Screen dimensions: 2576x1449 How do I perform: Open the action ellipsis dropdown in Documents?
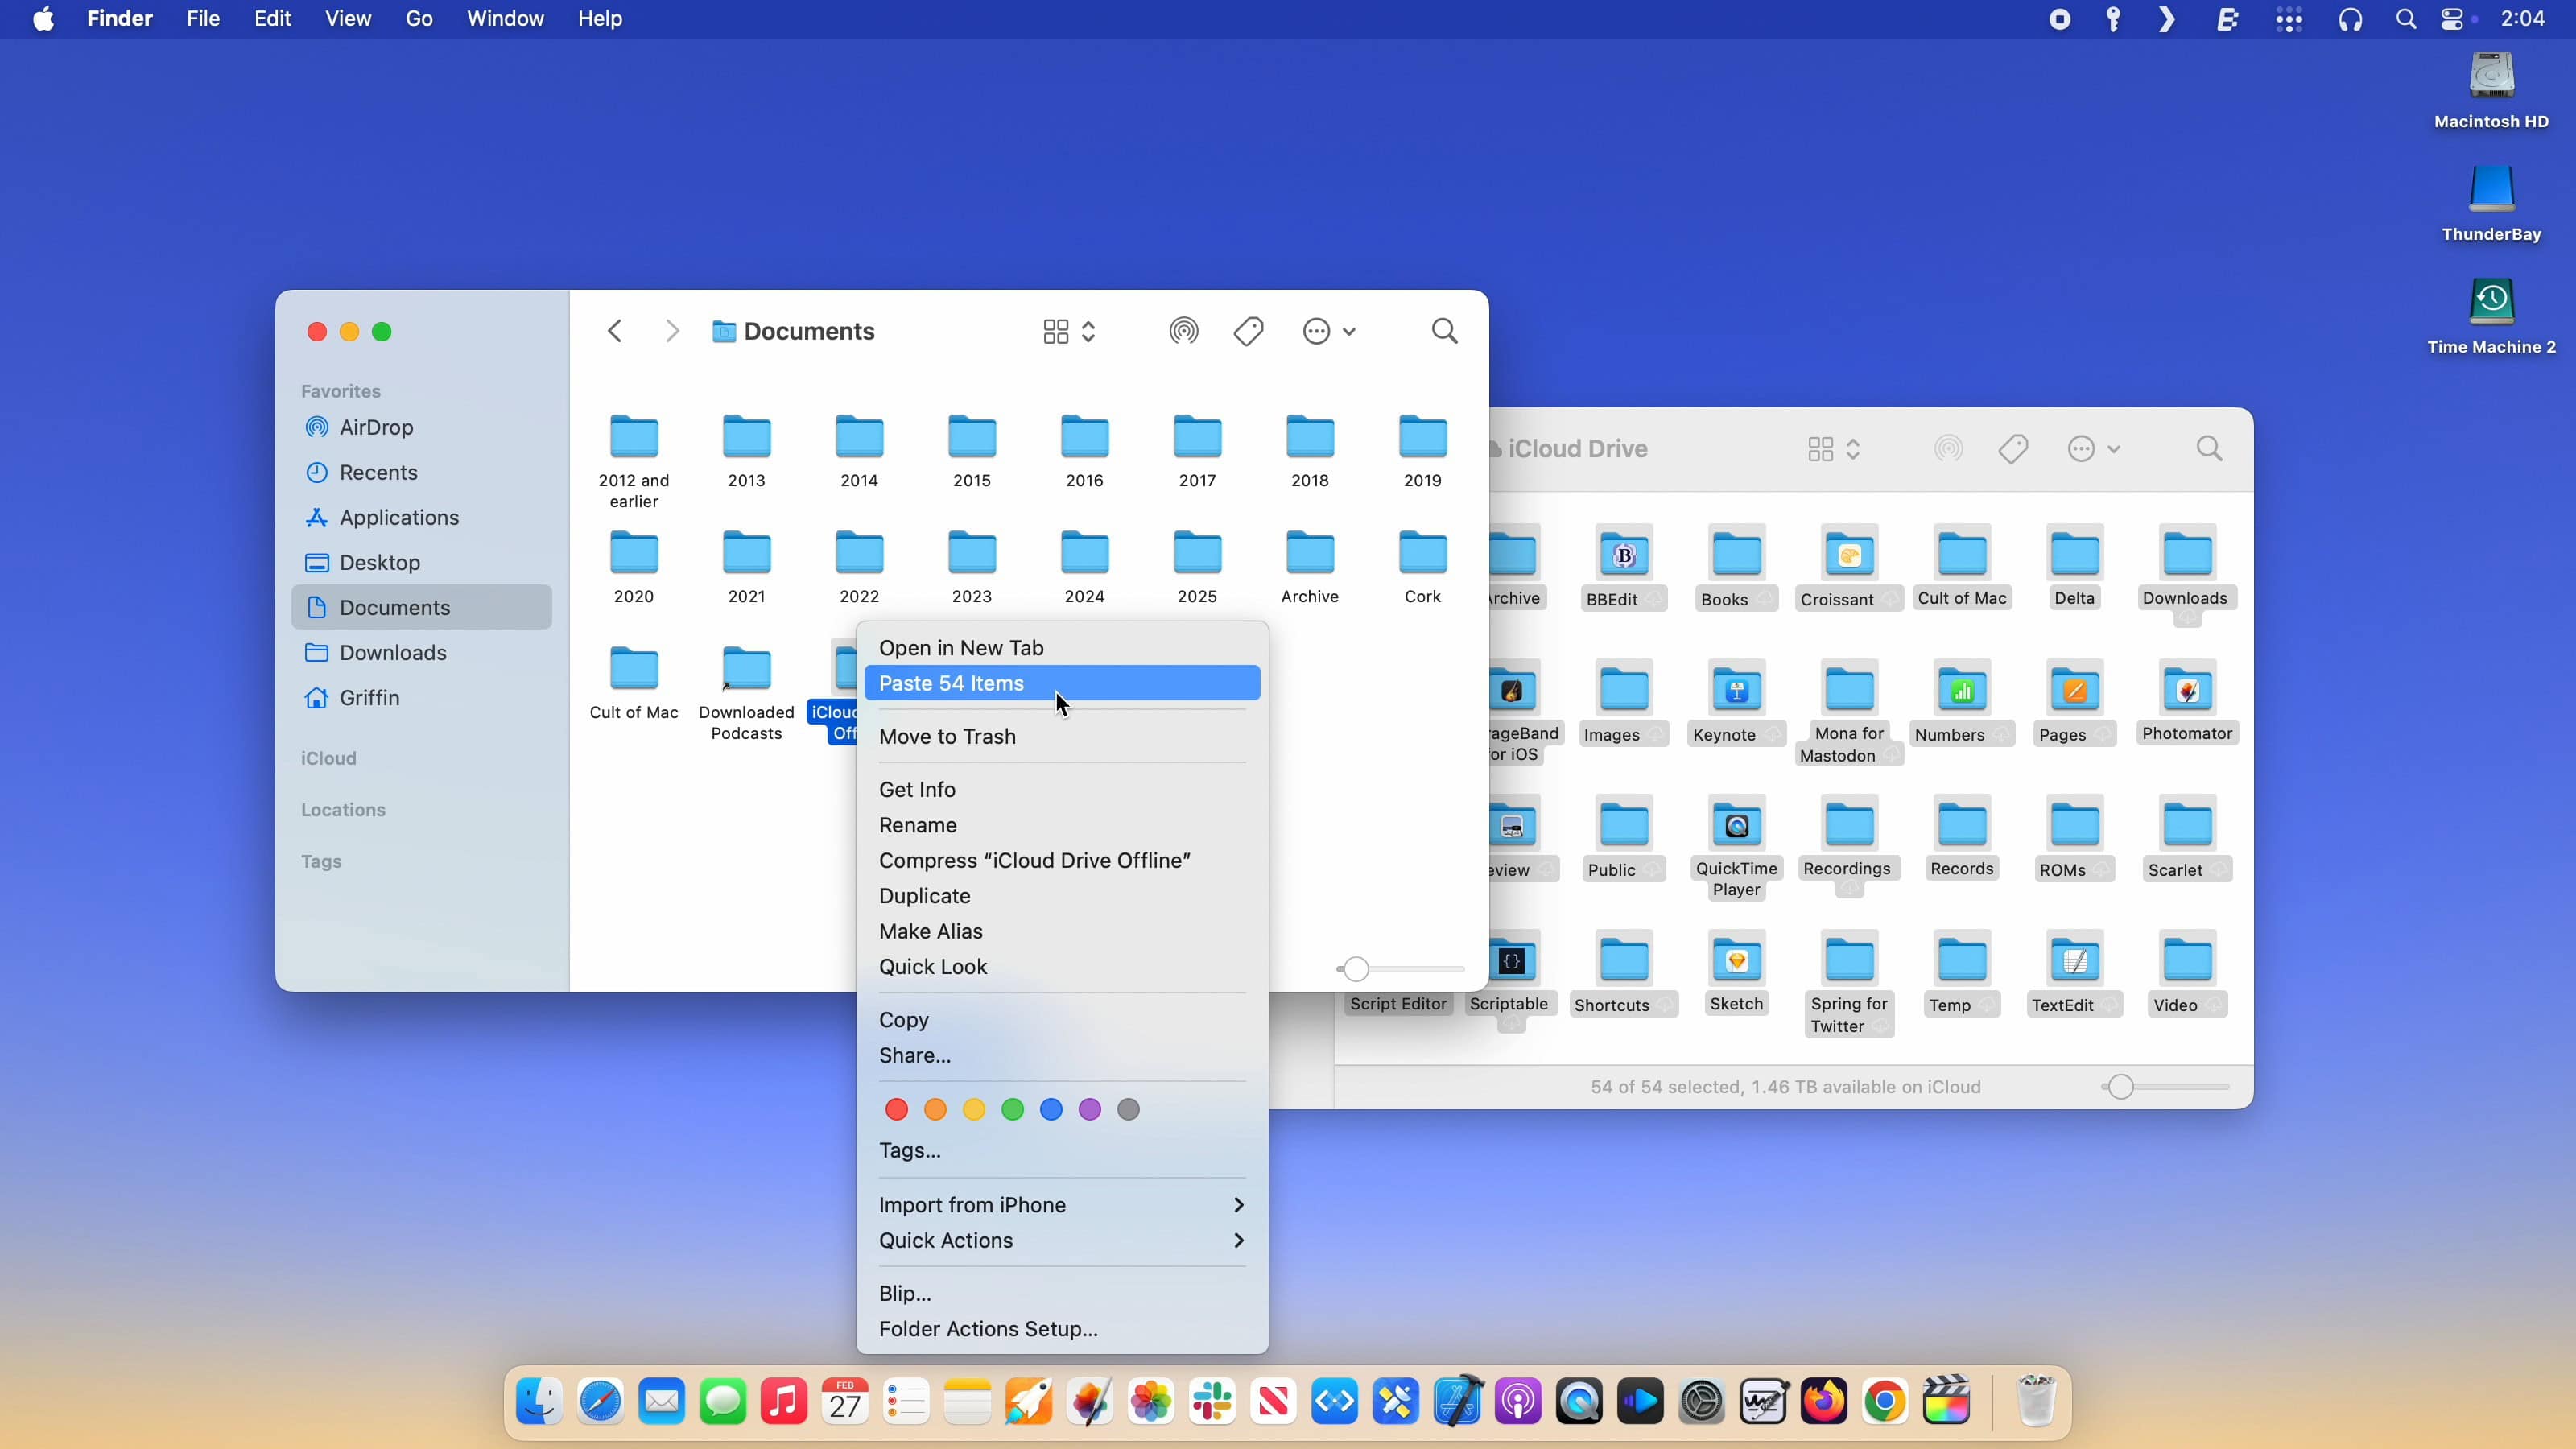click(1328, 331)
